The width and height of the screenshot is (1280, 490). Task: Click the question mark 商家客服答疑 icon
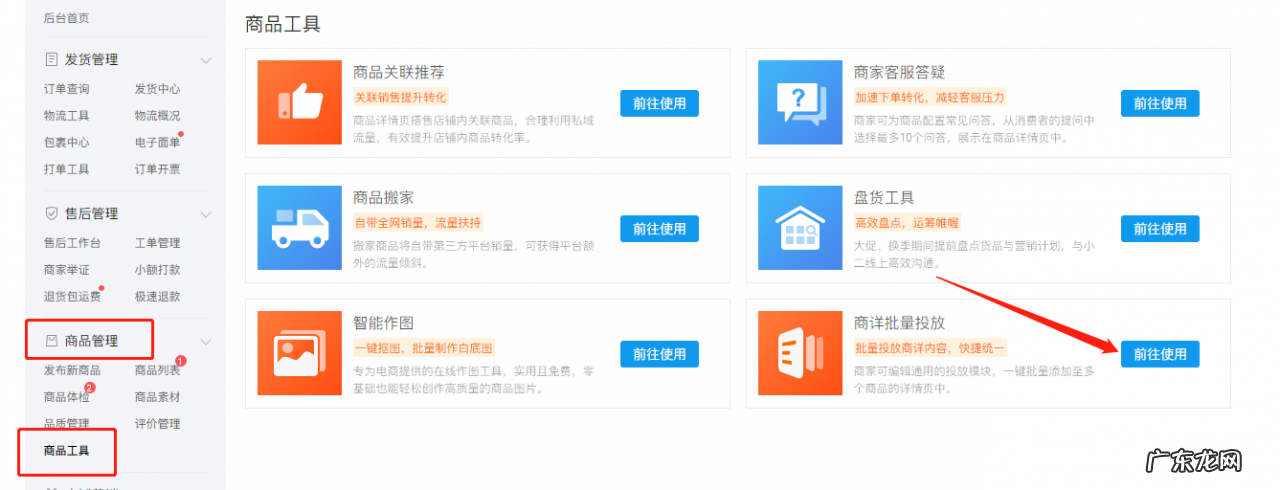(x=800, y=103)
